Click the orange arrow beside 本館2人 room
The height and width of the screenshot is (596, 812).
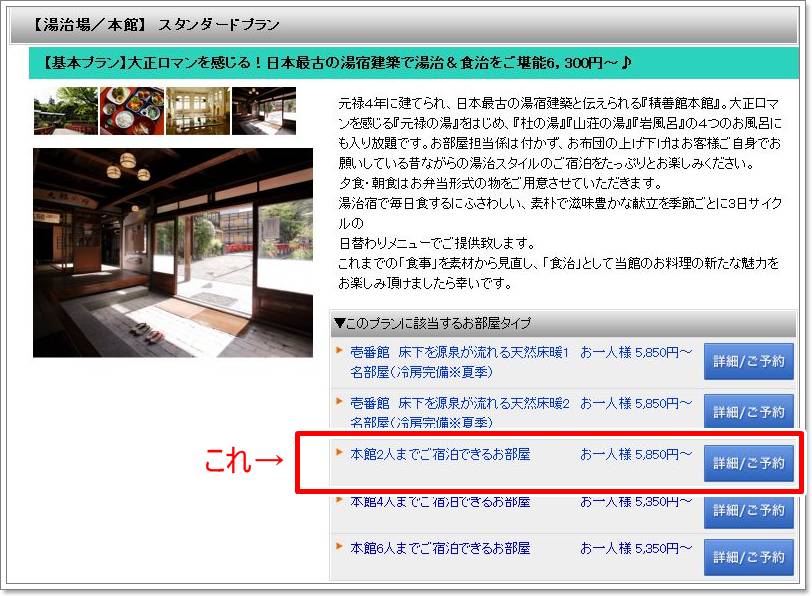339,452
